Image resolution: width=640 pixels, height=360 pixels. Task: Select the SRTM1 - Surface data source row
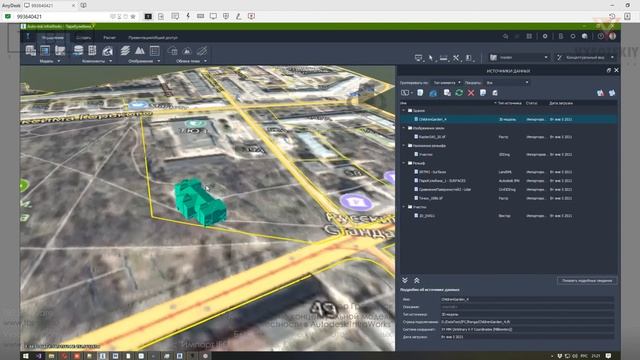coord(508,172)
